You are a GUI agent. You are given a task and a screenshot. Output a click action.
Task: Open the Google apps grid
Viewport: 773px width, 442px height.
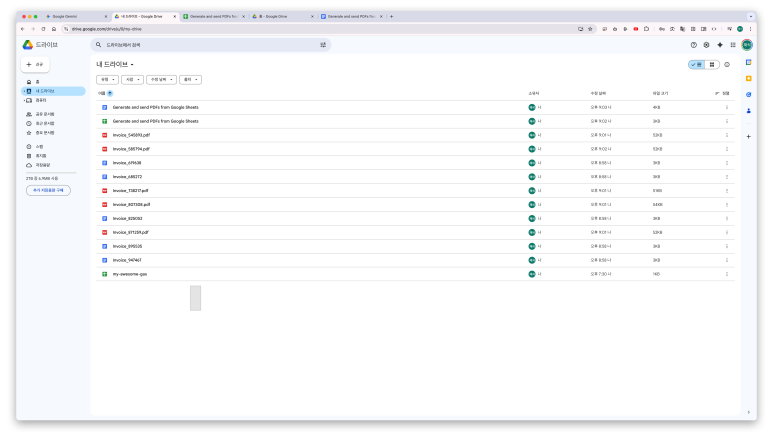coord(733,45)
